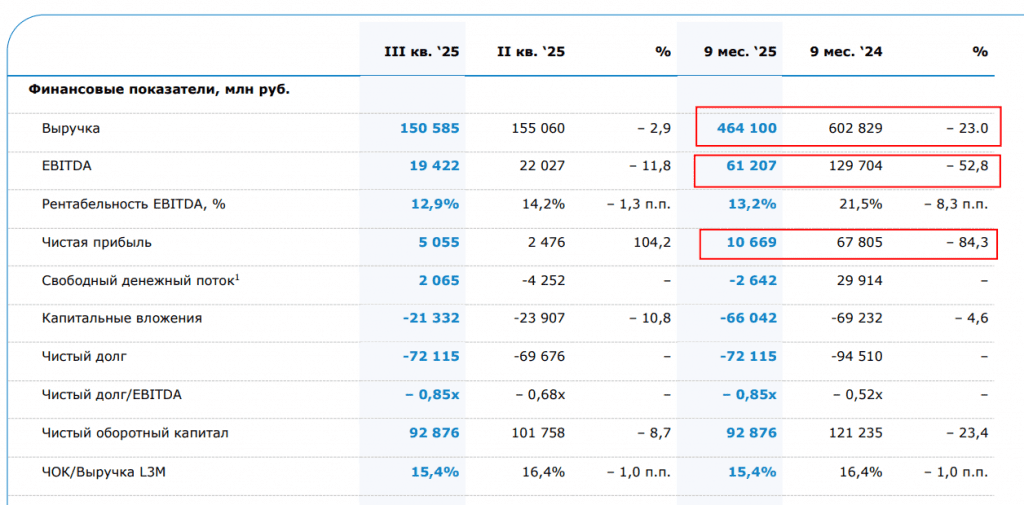Click the 'Выручка' row label
1024x505 pixels.
coord(71,128)
